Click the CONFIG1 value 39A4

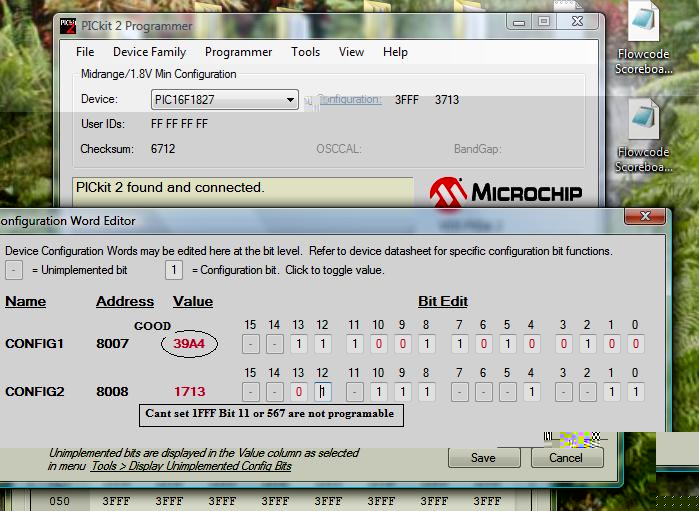(x=189, y=344)
